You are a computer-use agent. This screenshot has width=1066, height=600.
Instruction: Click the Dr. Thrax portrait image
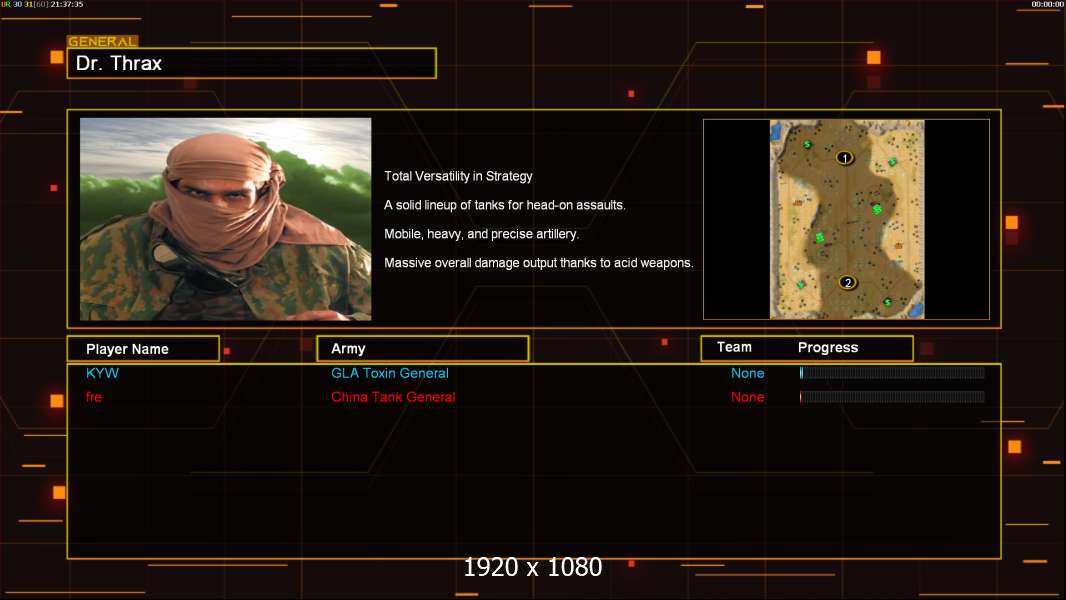coord(226,219)
